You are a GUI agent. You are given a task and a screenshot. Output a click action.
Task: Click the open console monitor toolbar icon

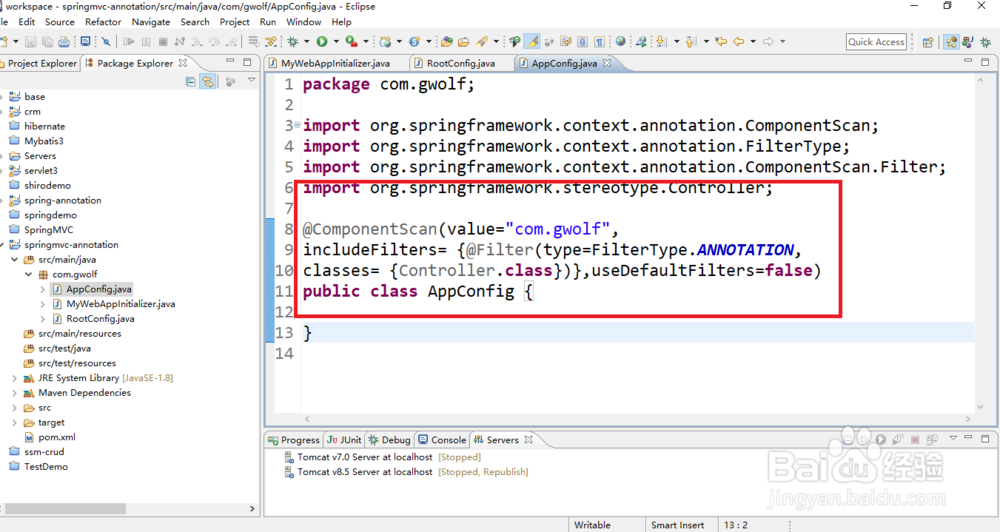point(85,41)
